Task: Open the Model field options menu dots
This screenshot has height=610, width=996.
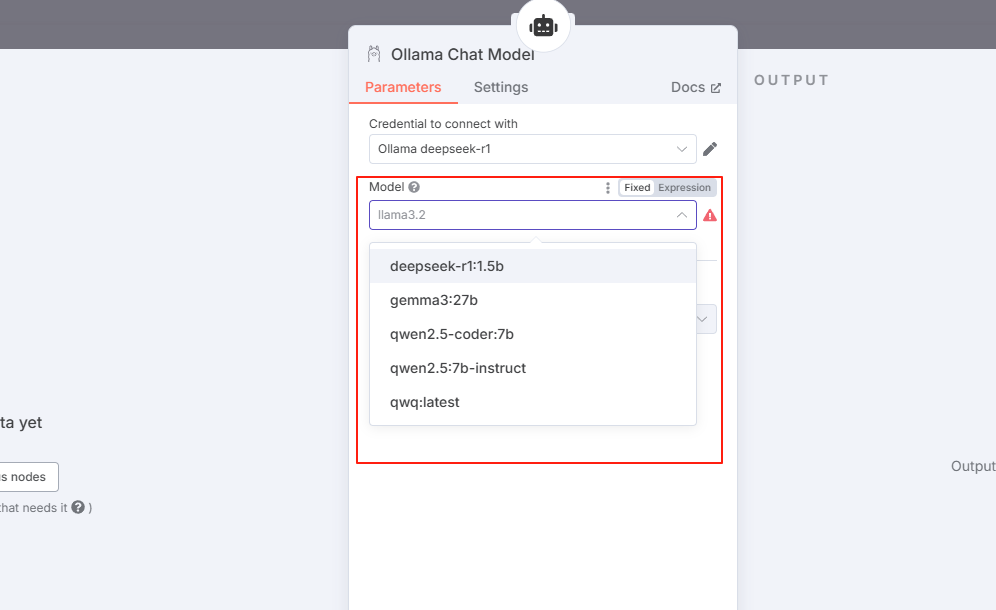Action: tap(608, 187)
